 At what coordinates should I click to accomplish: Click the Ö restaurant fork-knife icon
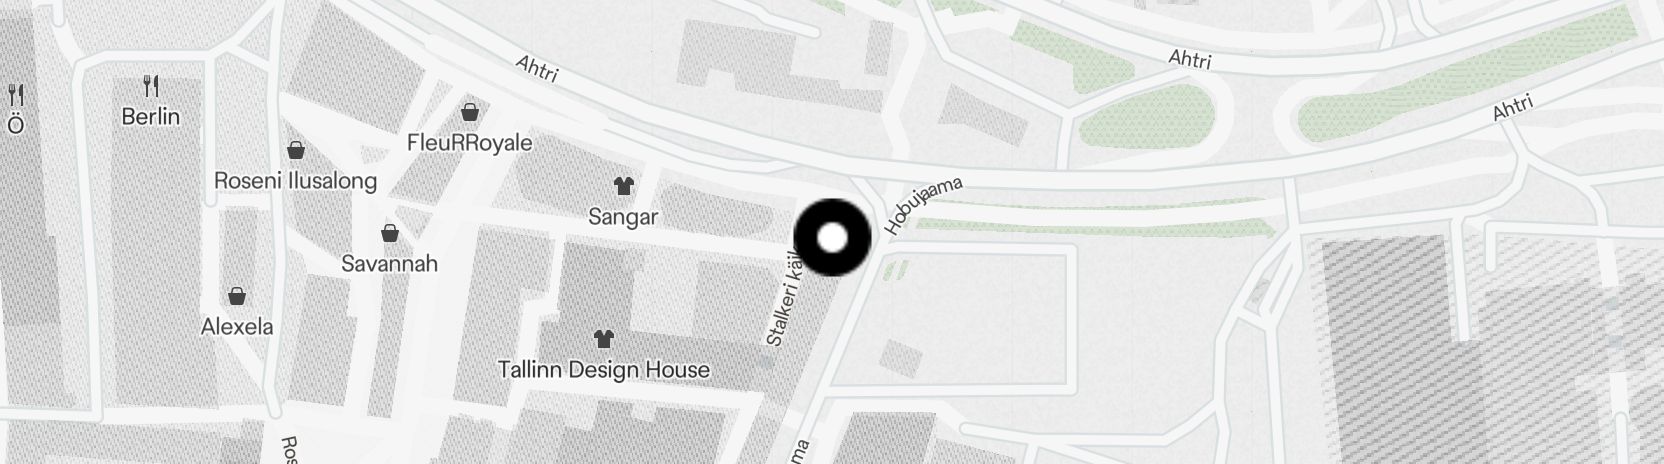tap(16, 95)
